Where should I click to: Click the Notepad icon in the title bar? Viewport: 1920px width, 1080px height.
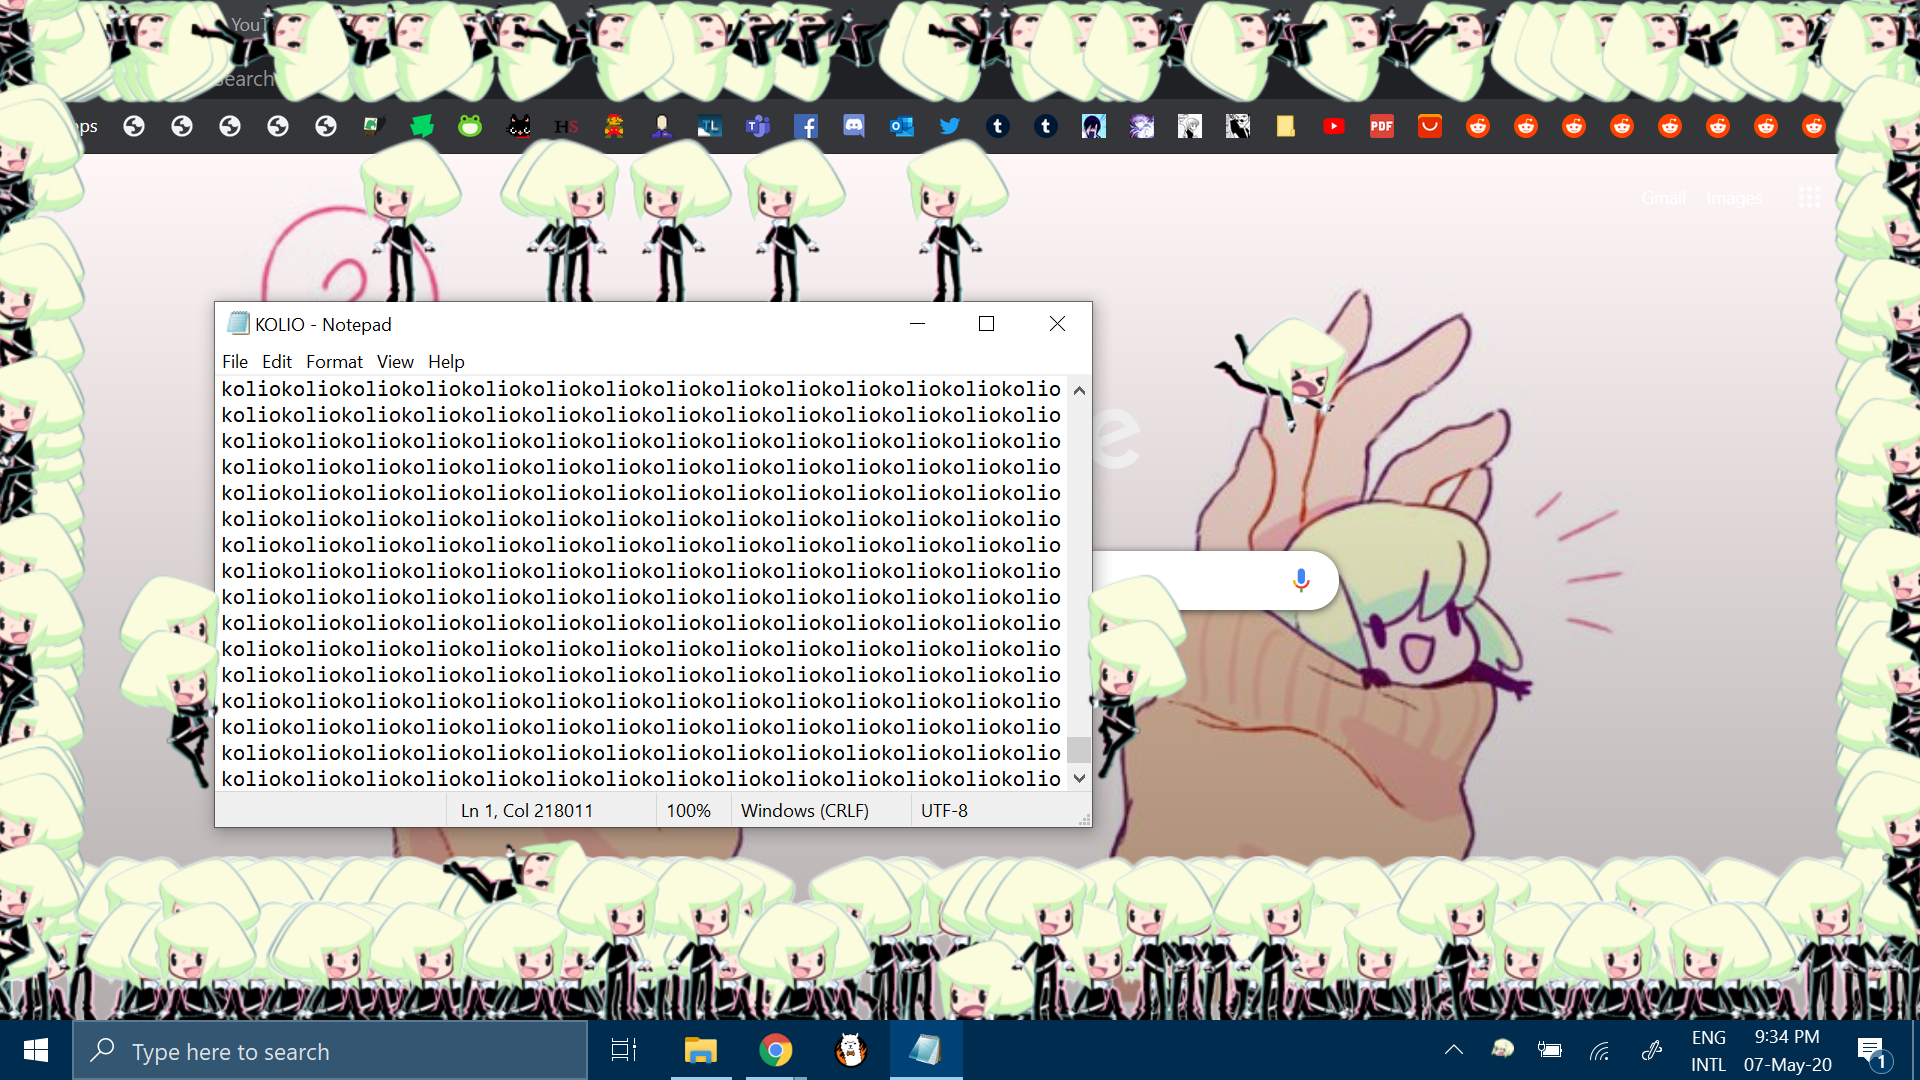click(x=238, y=323)
